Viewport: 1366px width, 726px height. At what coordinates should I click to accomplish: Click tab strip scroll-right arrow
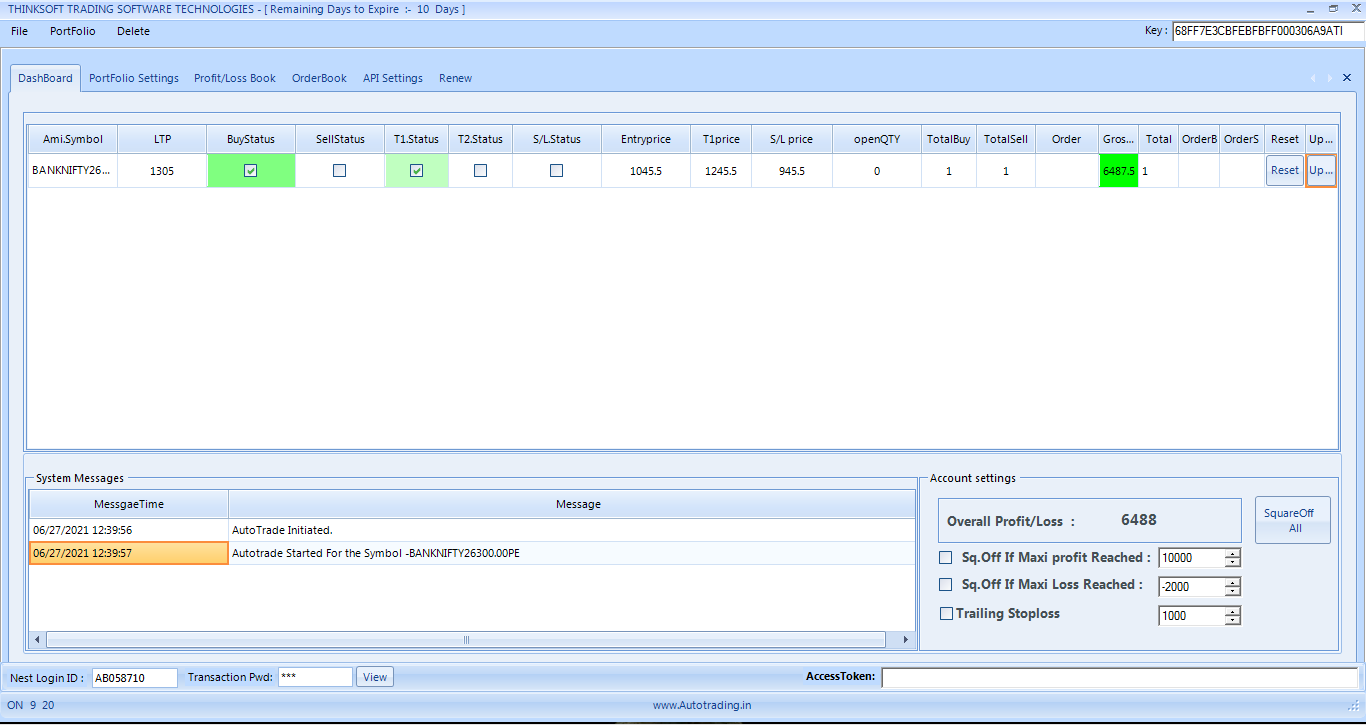pyautogui.click(x=1329, y=78)
